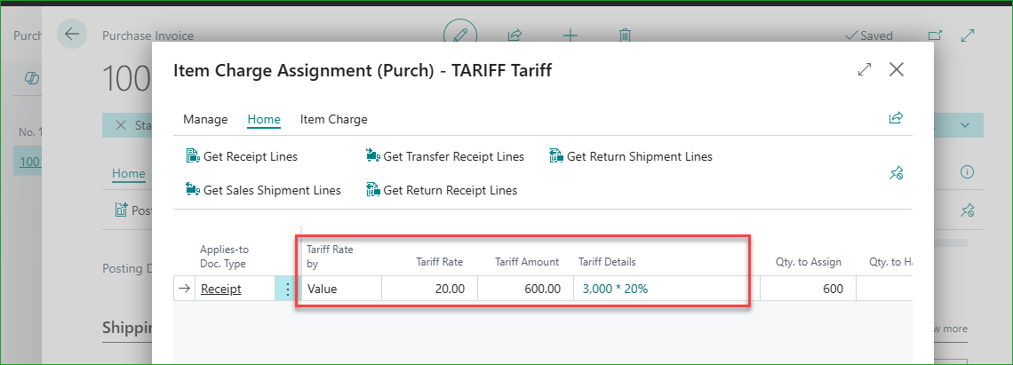Click the Get Transfer Receipt Lines icon
The width and height of the screenshot is (1013, 365).
pyautogui.click(x=372, y=156)
